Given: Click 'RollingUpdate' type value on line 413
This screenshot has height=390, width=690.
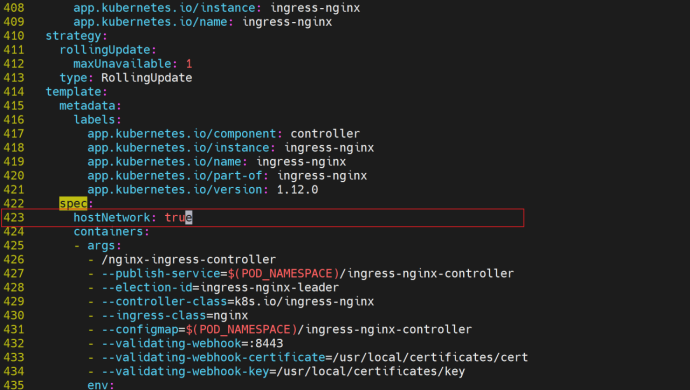Looking at the screenshot, I should tap(147, 78).
